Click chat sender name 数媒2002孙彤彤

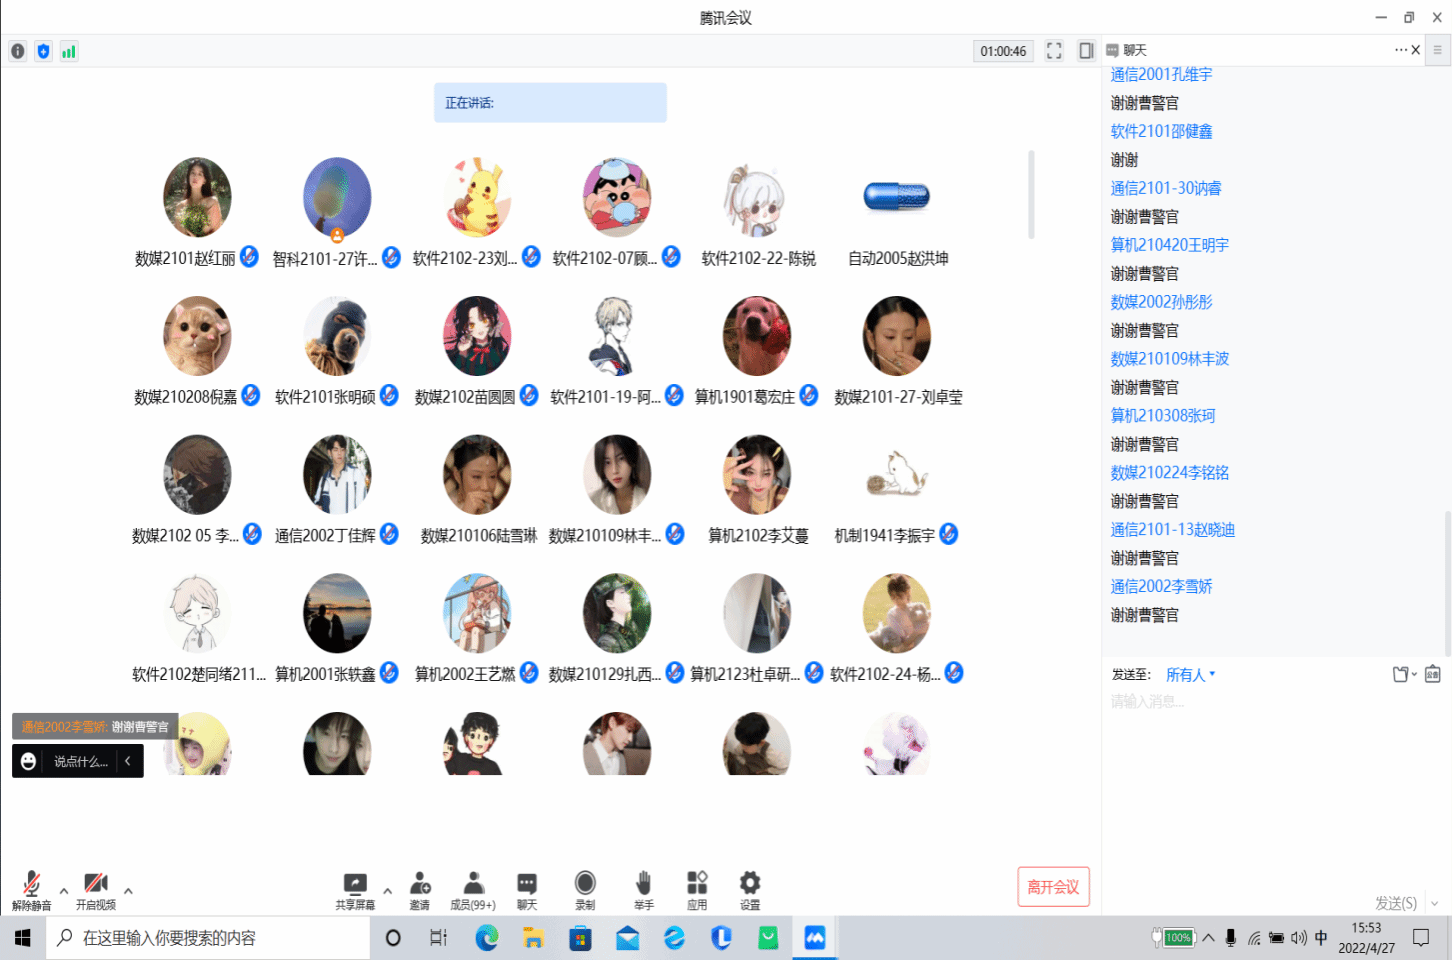click(x=1161, y=302)
